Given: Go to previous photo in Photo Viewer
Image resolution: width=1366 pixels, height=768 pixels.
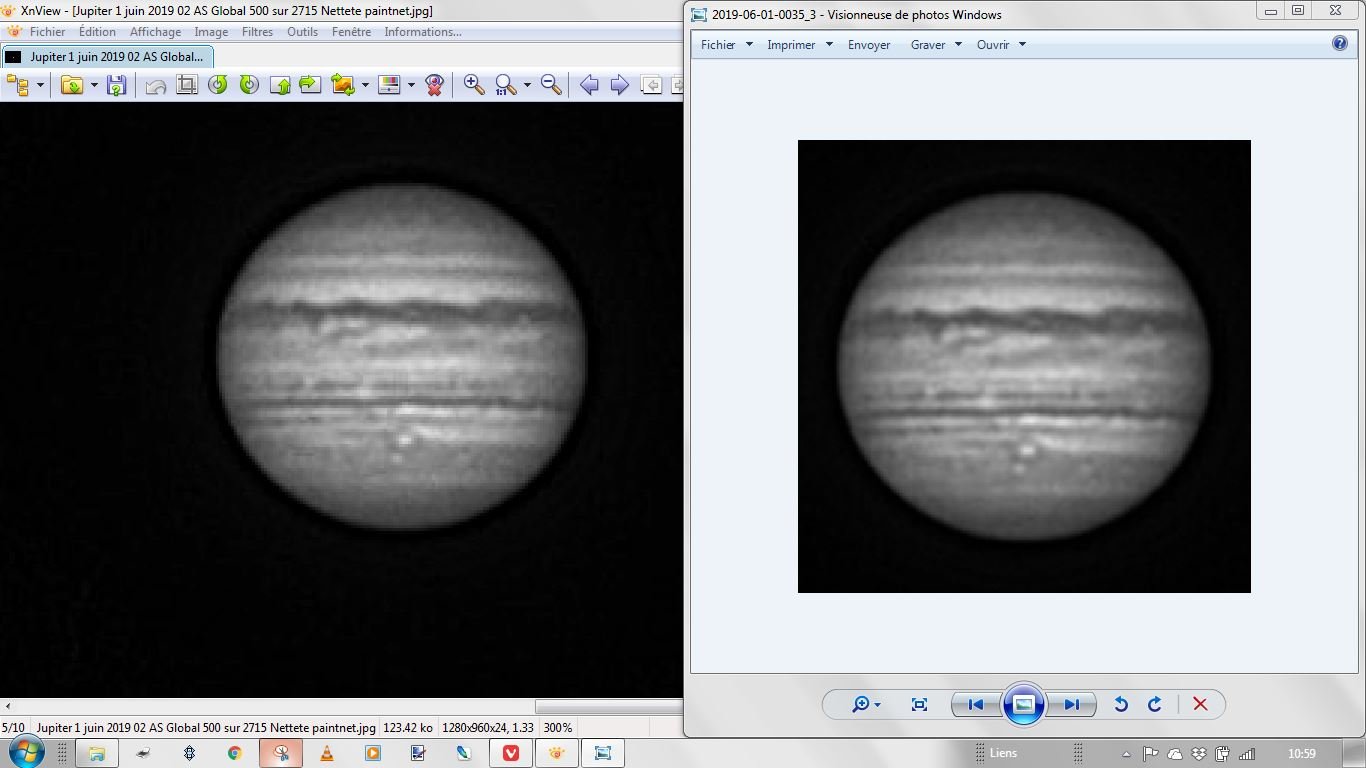Looking at the screenshot, I should [x=975, y=705].
